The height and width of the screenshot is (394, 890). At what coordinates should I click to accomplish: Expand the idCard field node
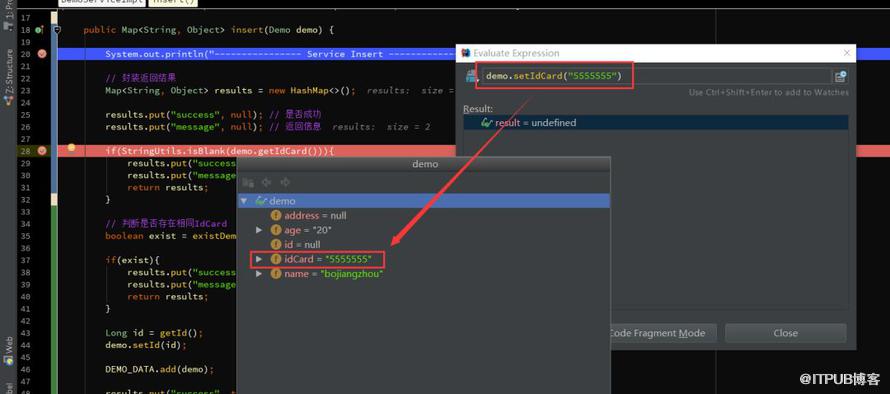(259, 259)
